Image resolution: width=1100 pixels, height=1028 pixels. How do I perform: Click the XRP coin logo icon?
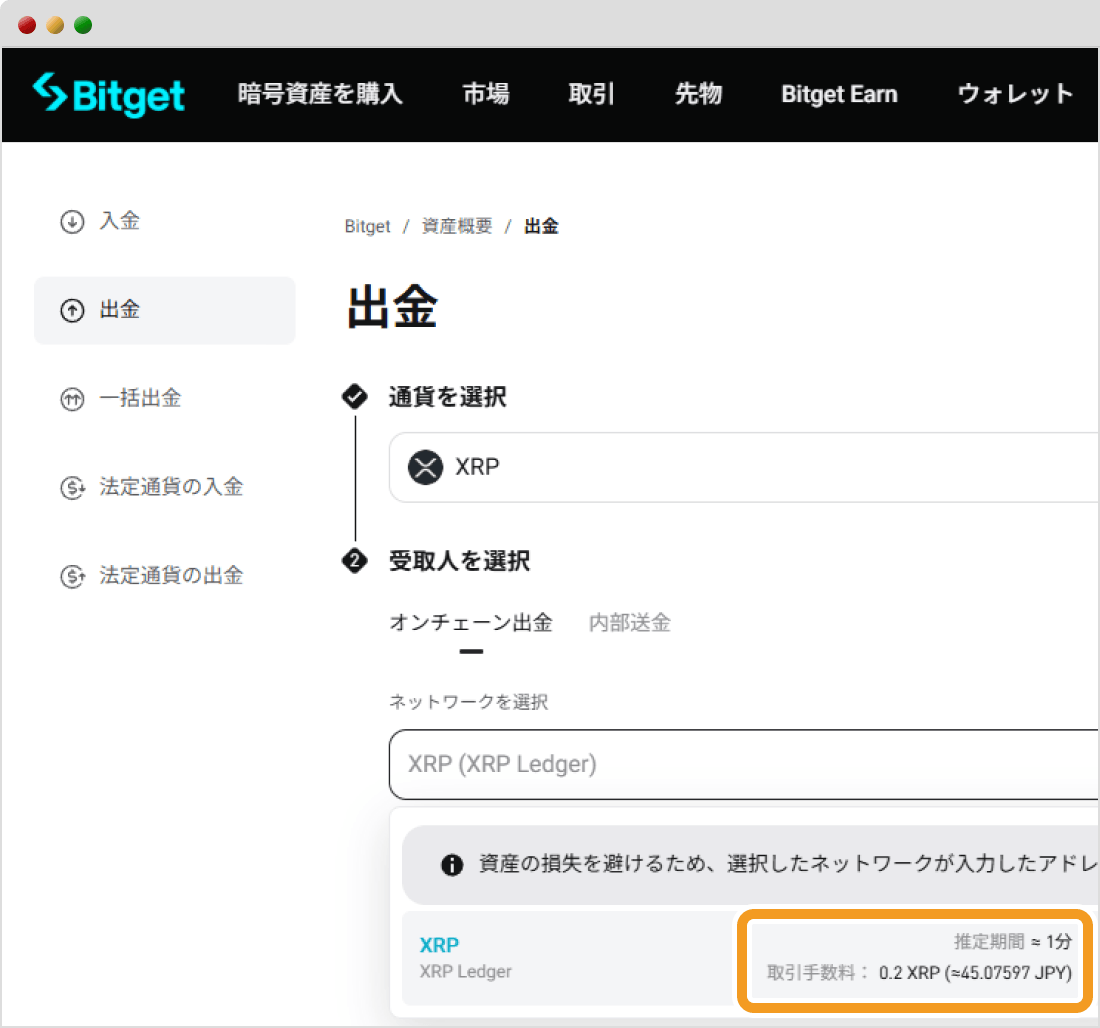click(425, 467)
